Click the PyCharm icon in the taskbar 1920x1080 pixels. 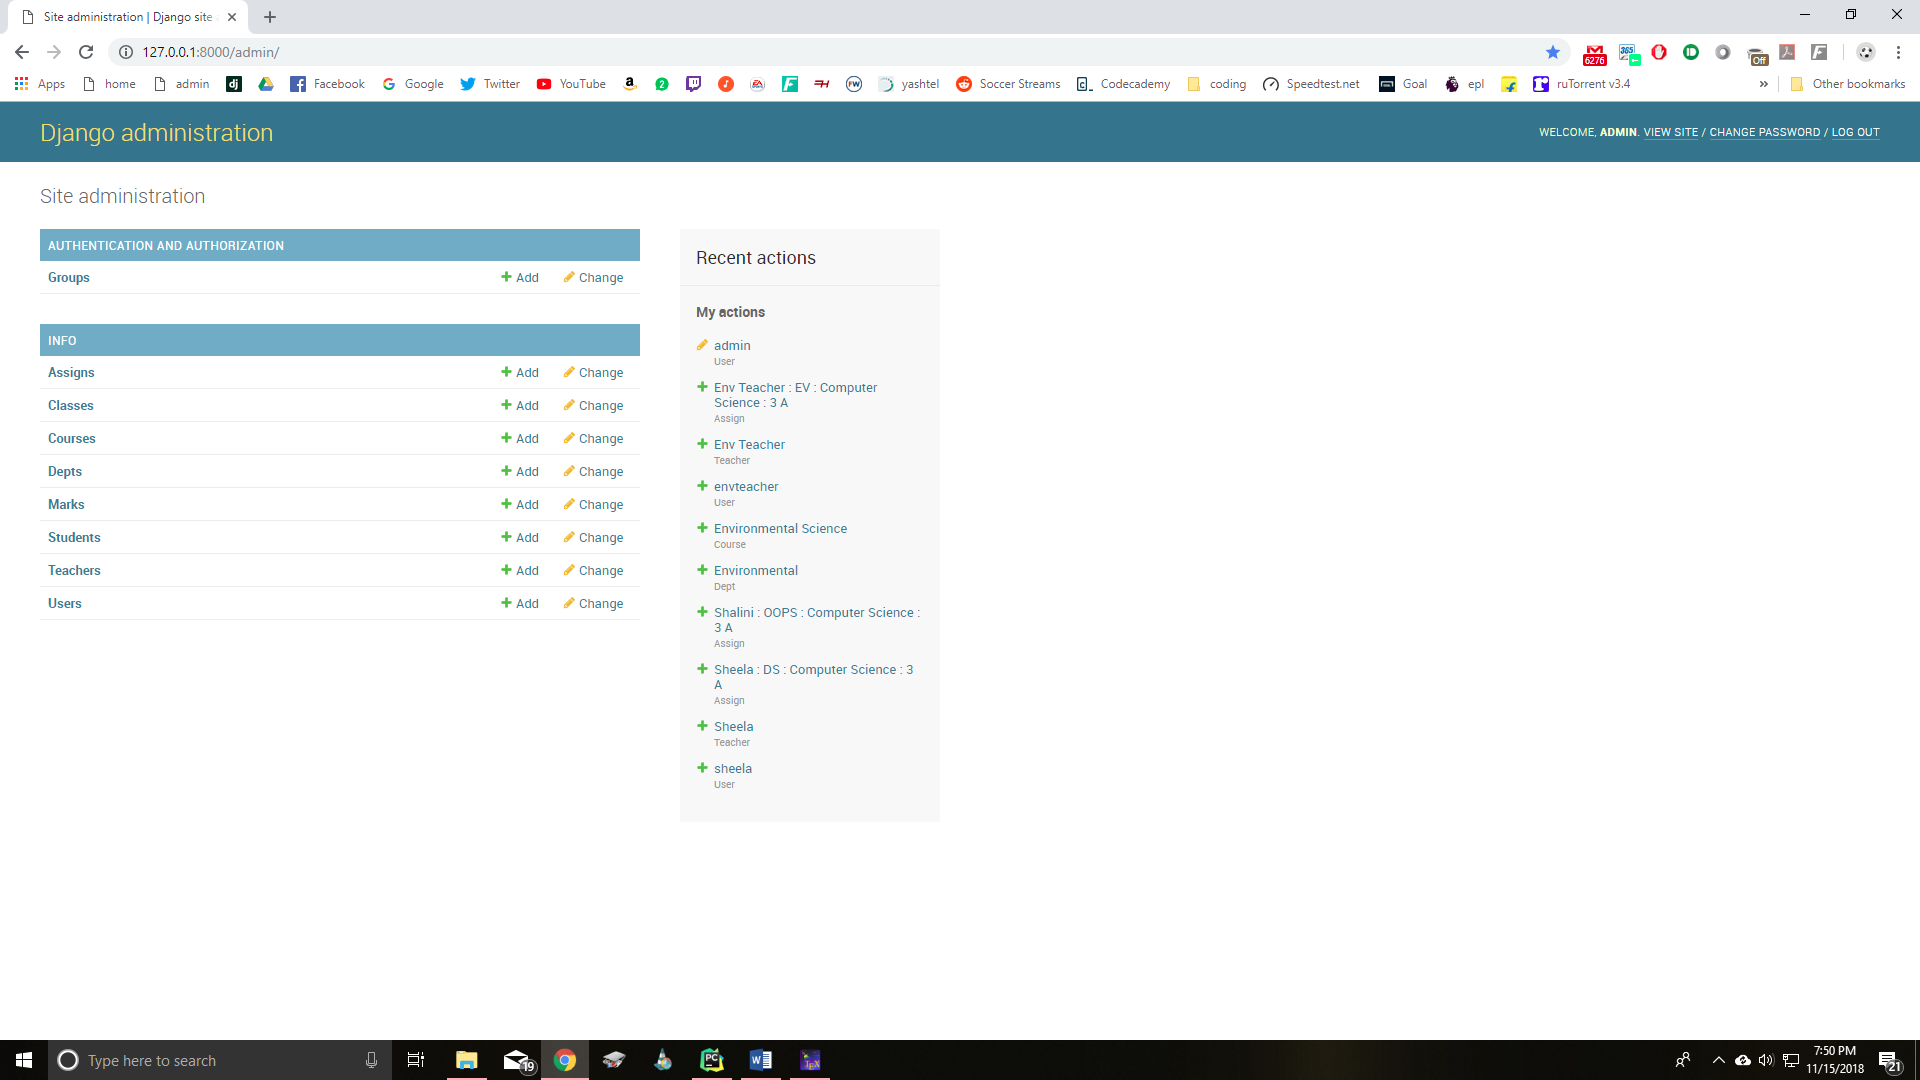point(711,1060)
